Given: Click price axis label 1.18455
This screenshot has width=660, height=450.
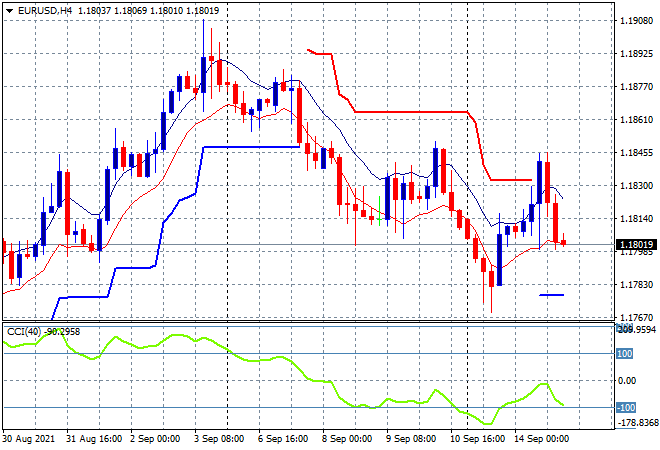Looking at the screenshot, I should coord(636,153).
